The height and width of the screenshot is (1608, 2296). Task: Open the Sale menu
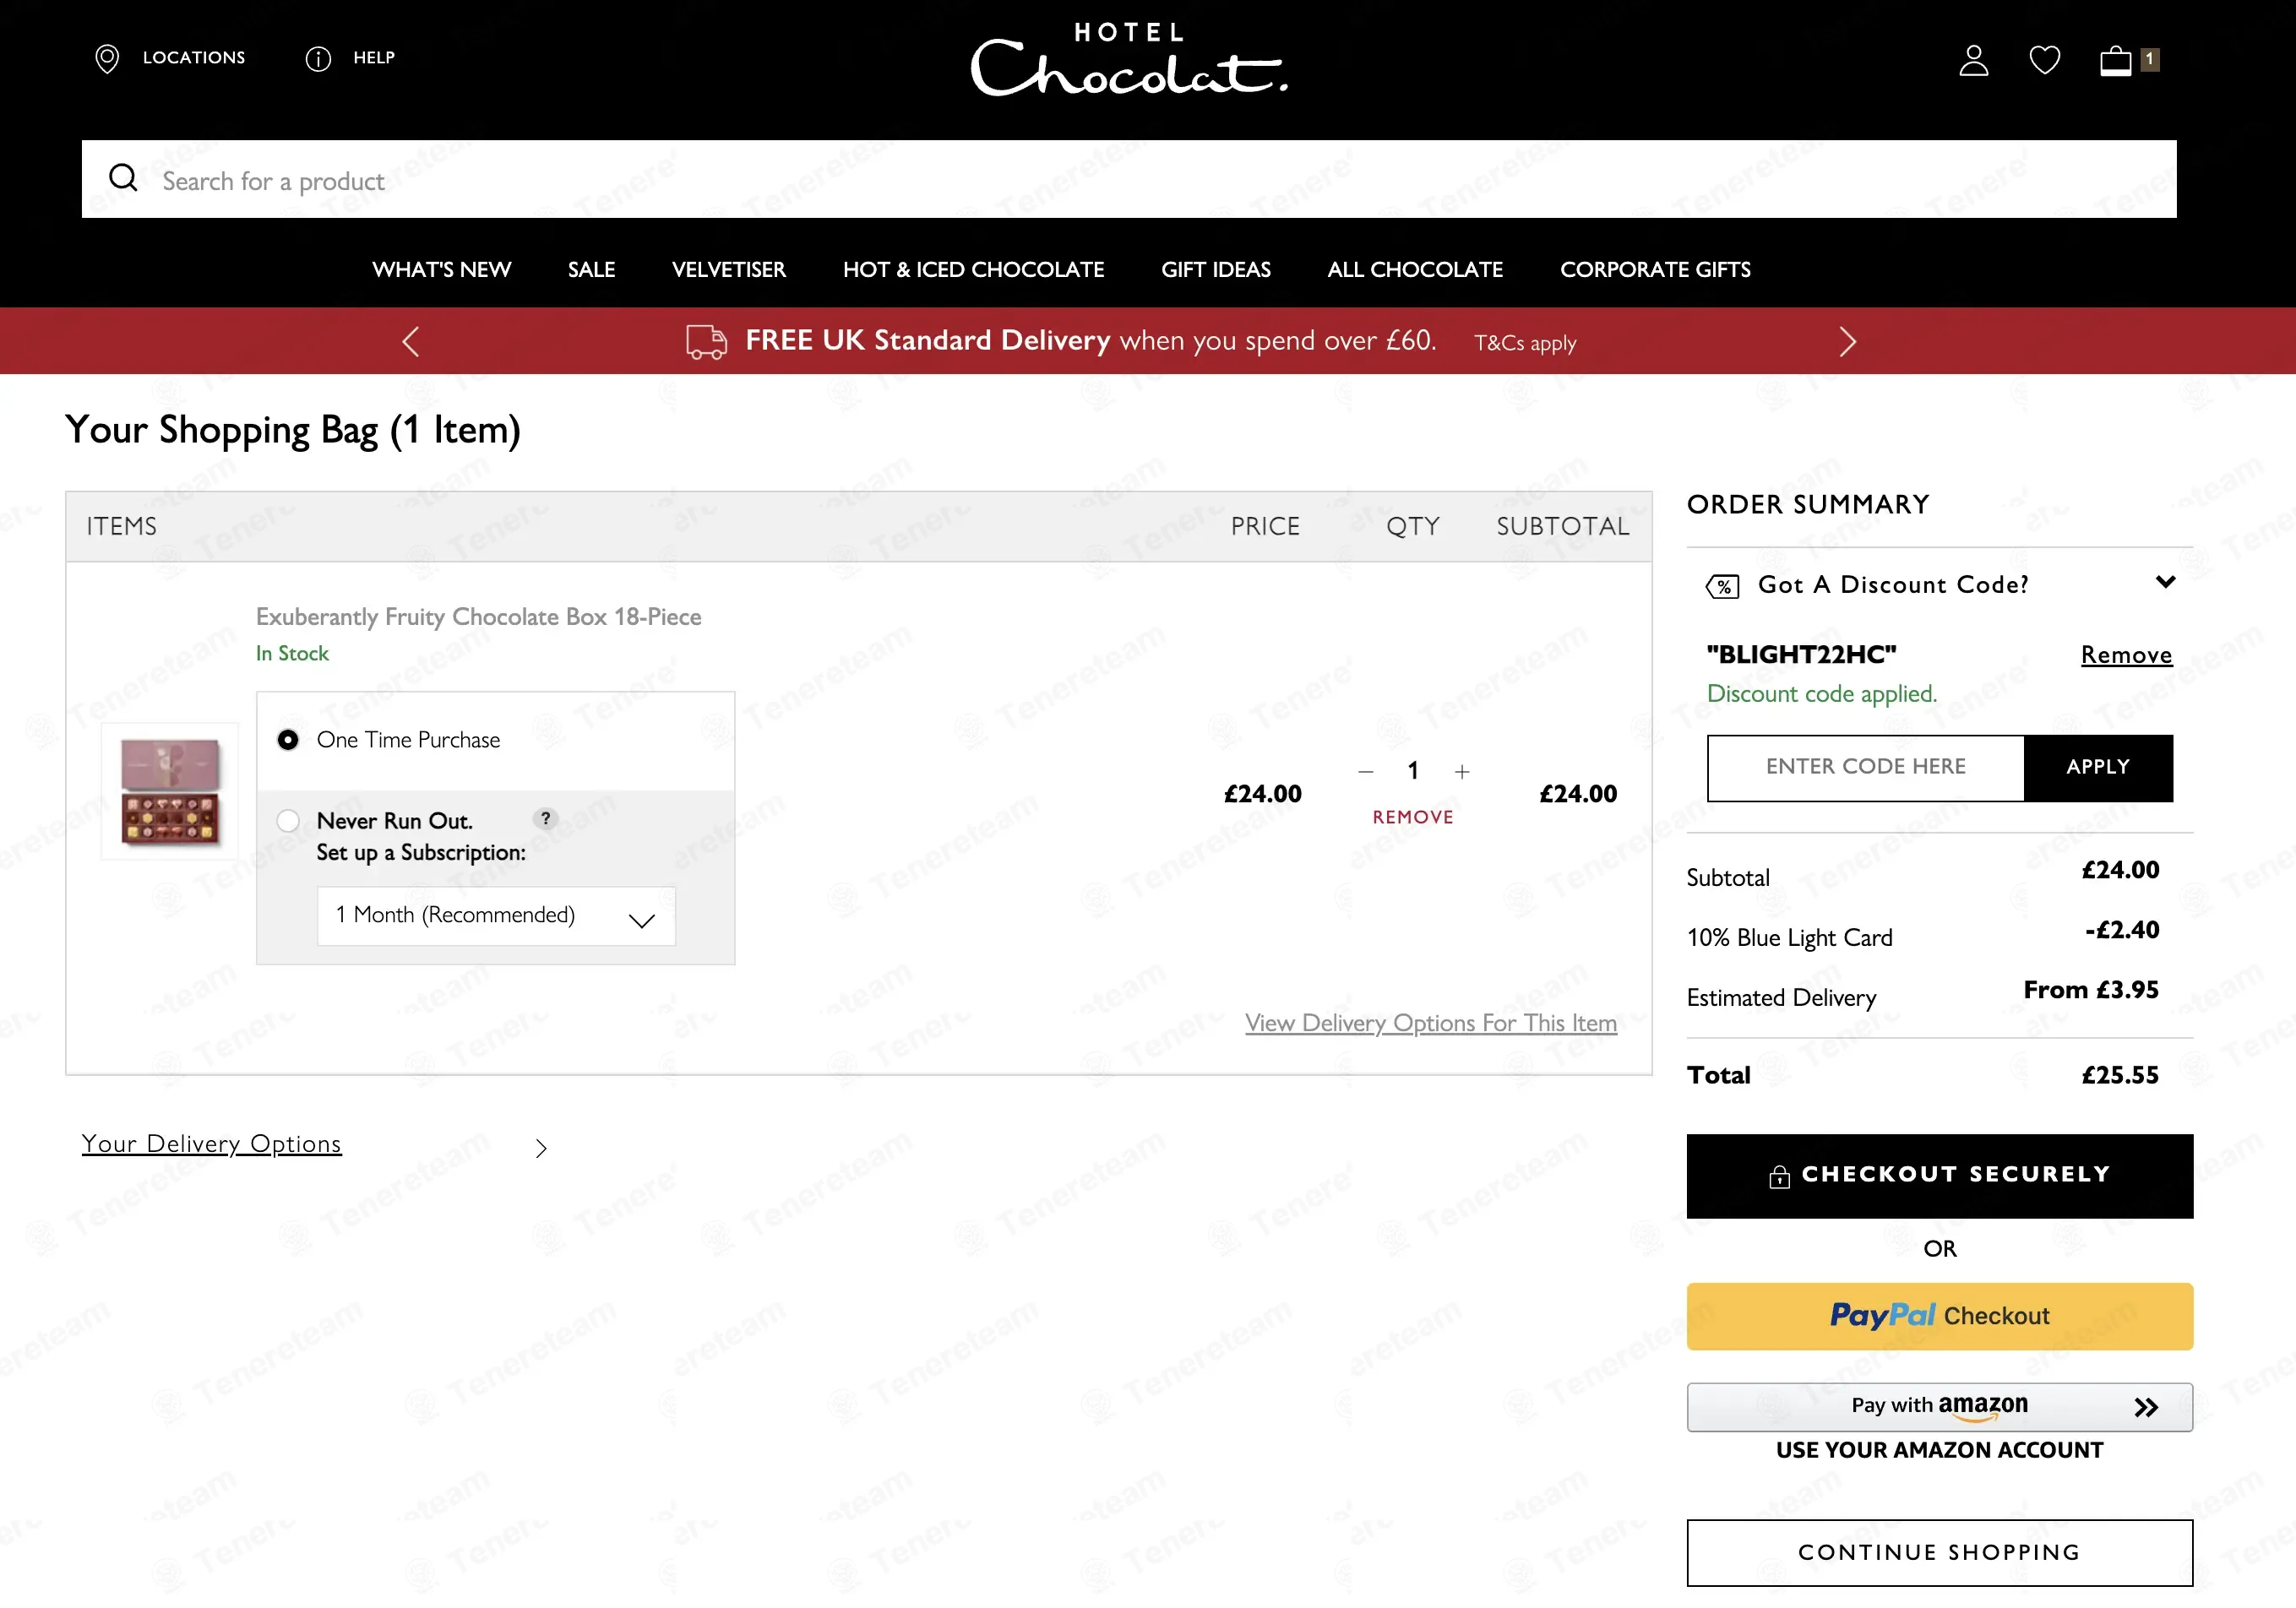[591, 270]
